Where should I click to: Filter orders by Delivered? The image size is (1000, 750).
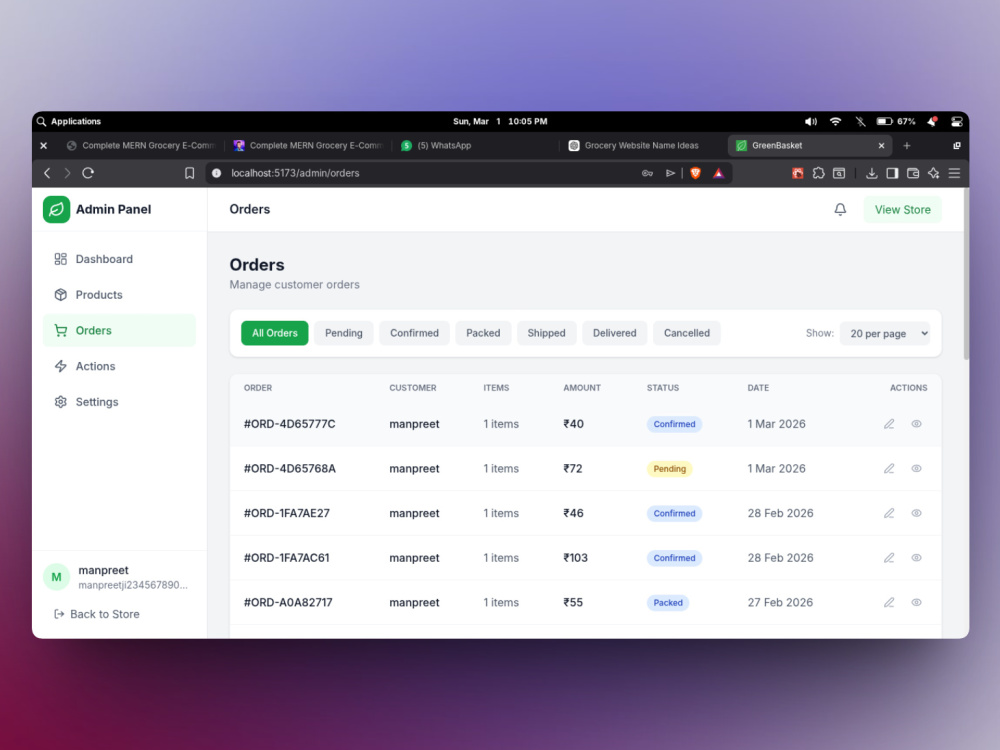[x=614, y=333]
